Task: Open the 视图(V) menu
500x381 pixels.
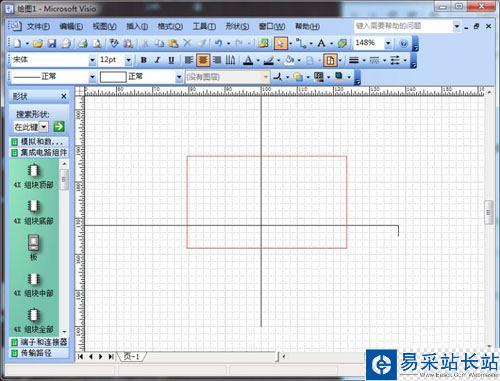Action: click(x=104, y=26)
